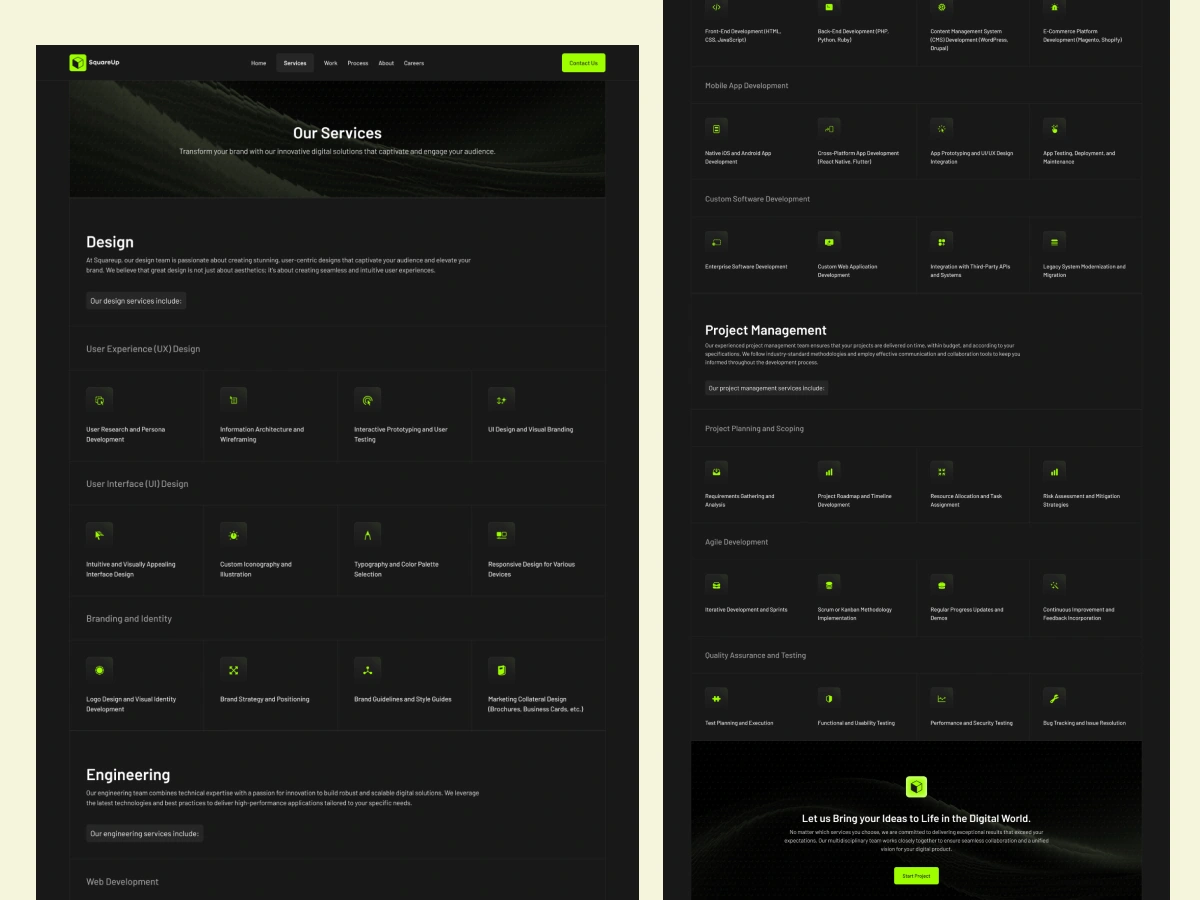Click the Information Architecture and Wireframing icon
This screenshot has height=900, width=1200.
click(233, 400)
